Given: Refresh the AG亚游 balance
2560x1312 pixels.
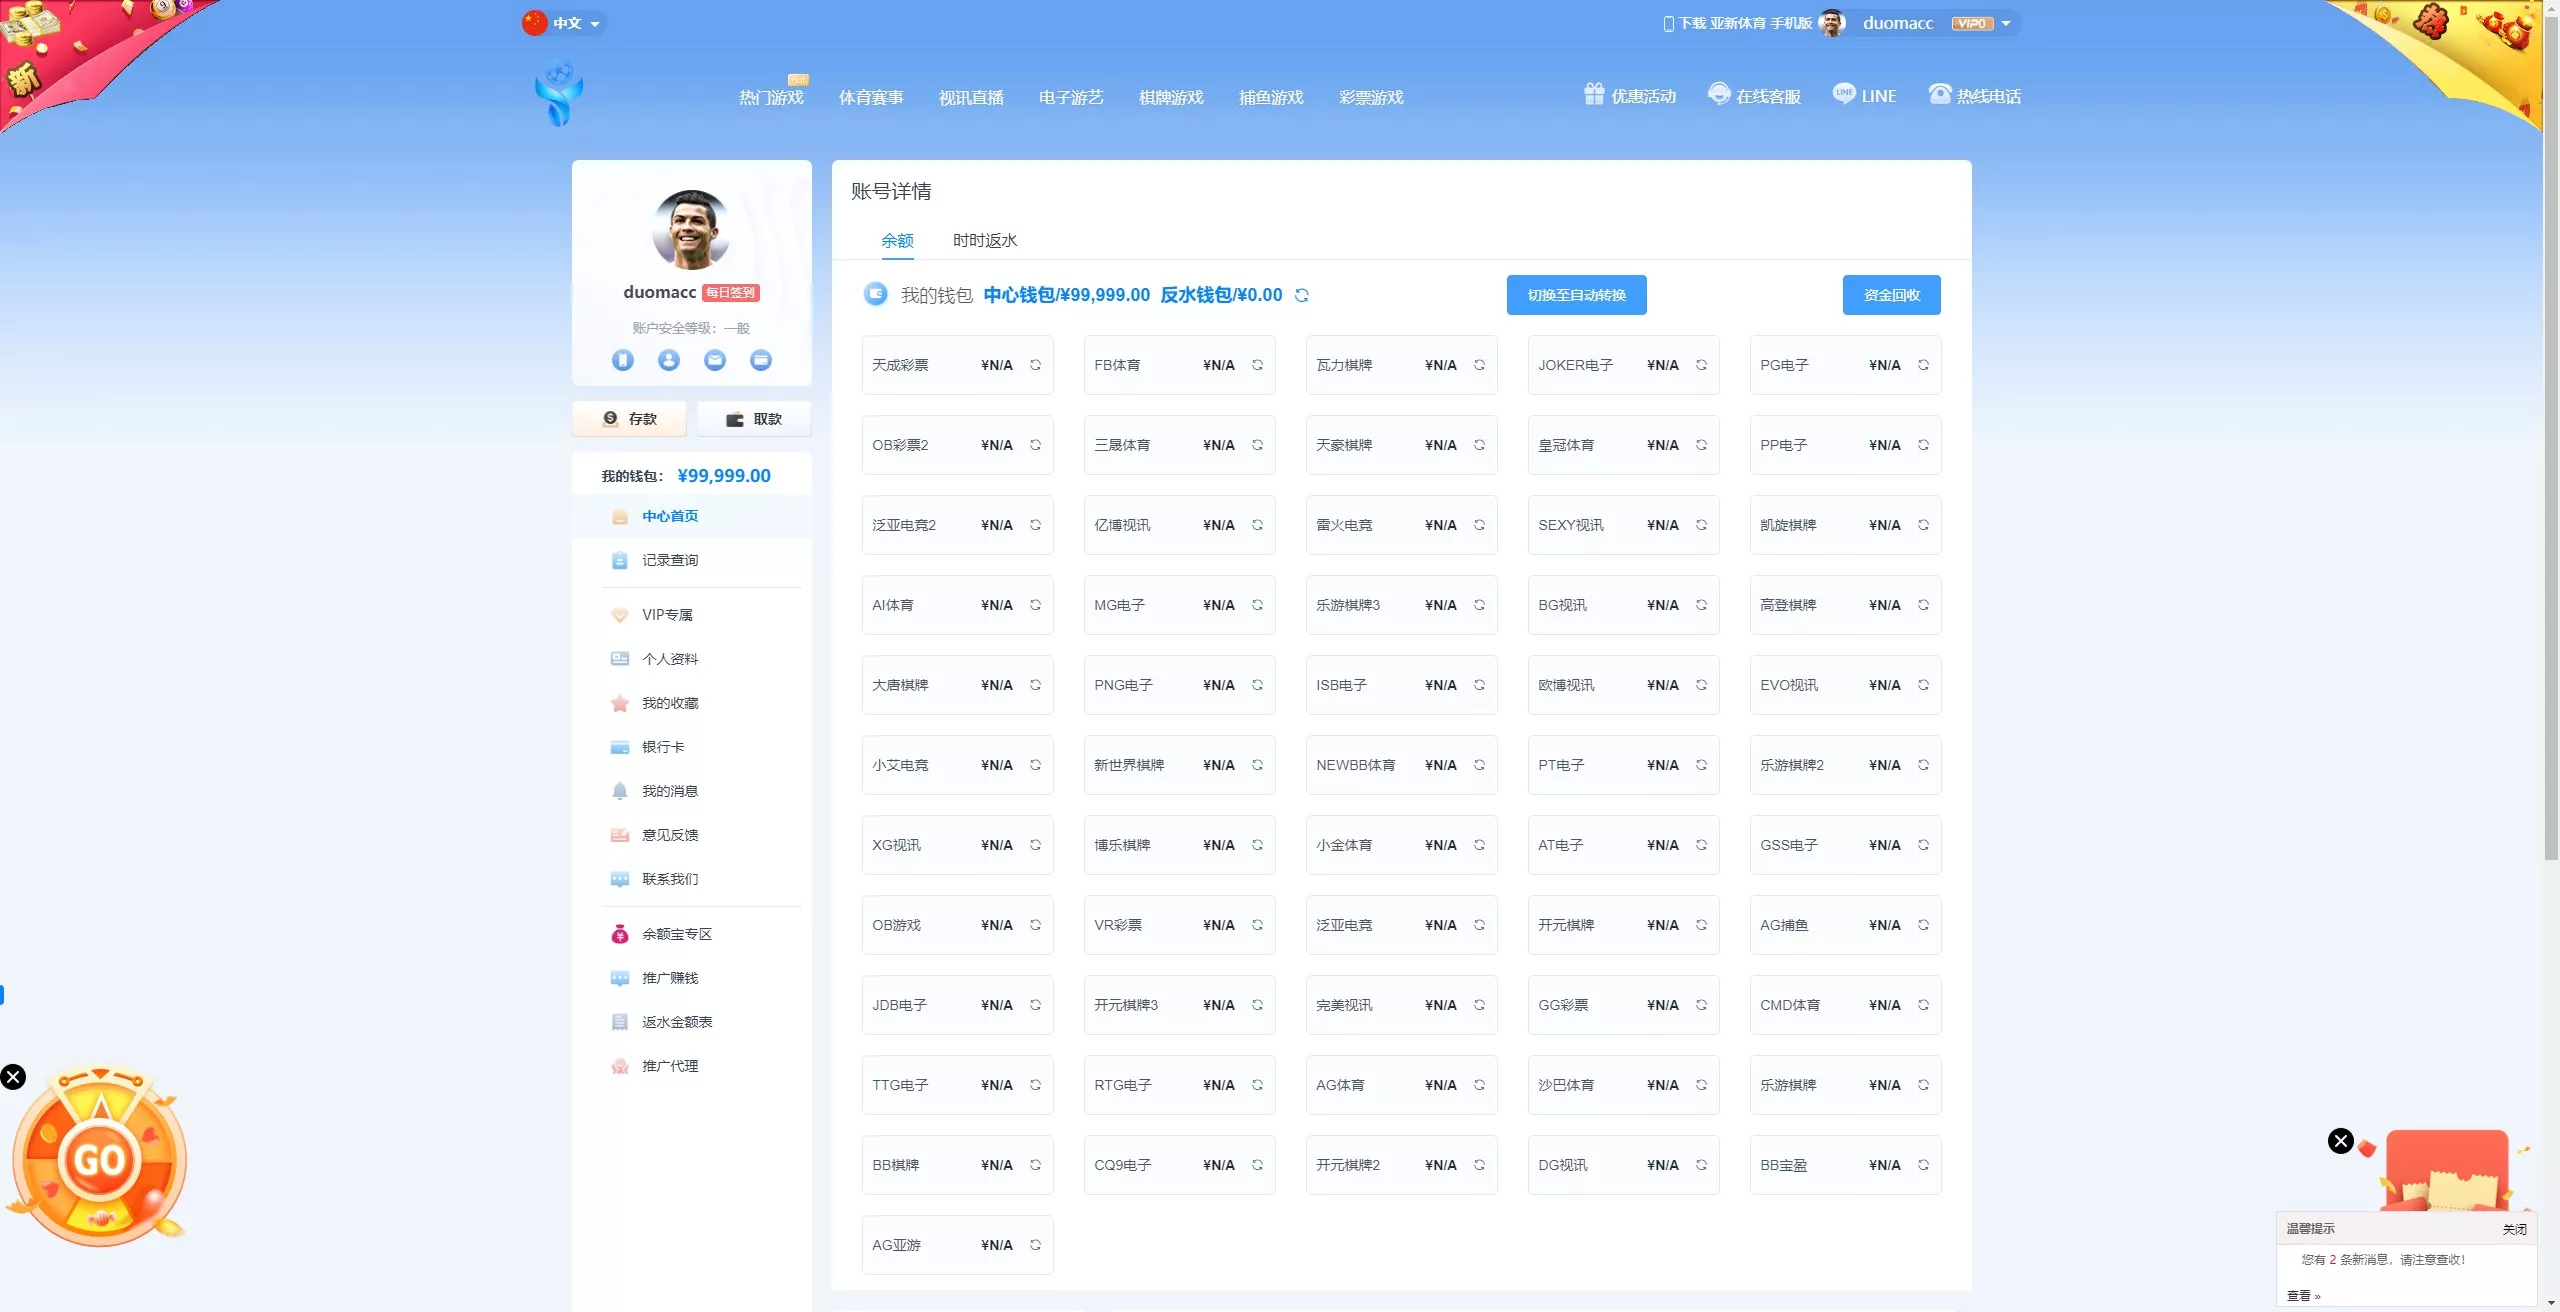Looking at the screenshot, I should pos(1035,1245).
